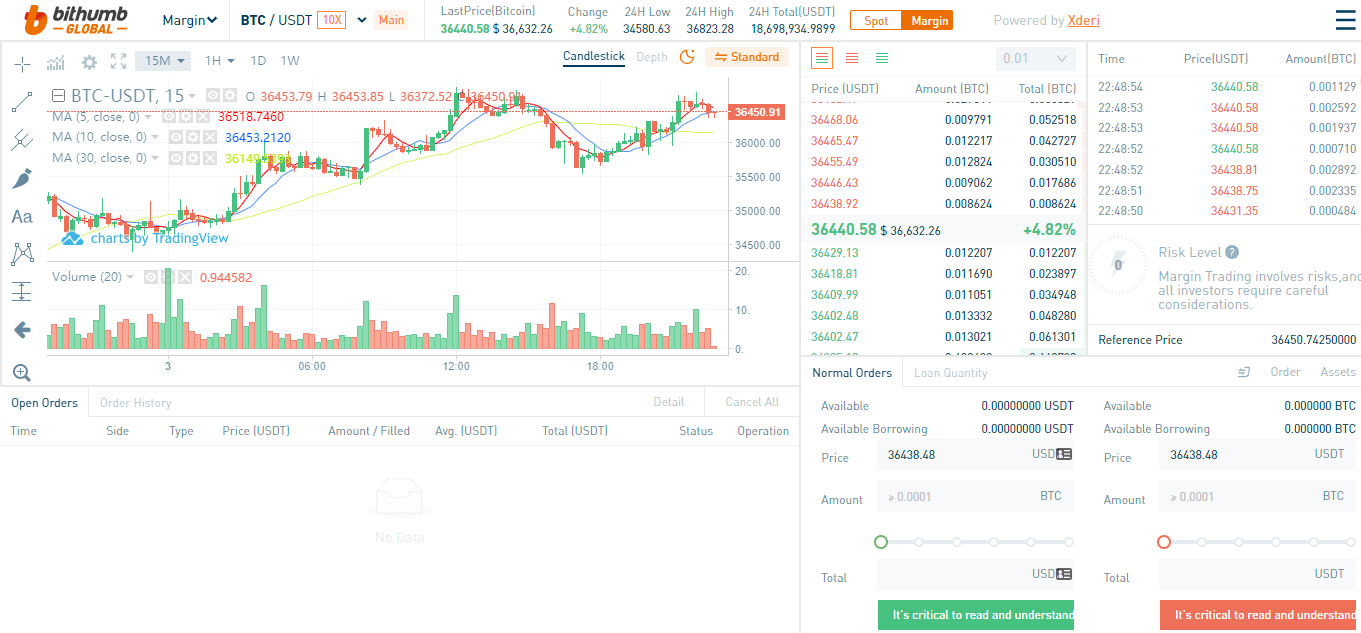1361x633 pixels.
Task: Open the hamburger menu at top right
Action: (x=1345, y=20)
